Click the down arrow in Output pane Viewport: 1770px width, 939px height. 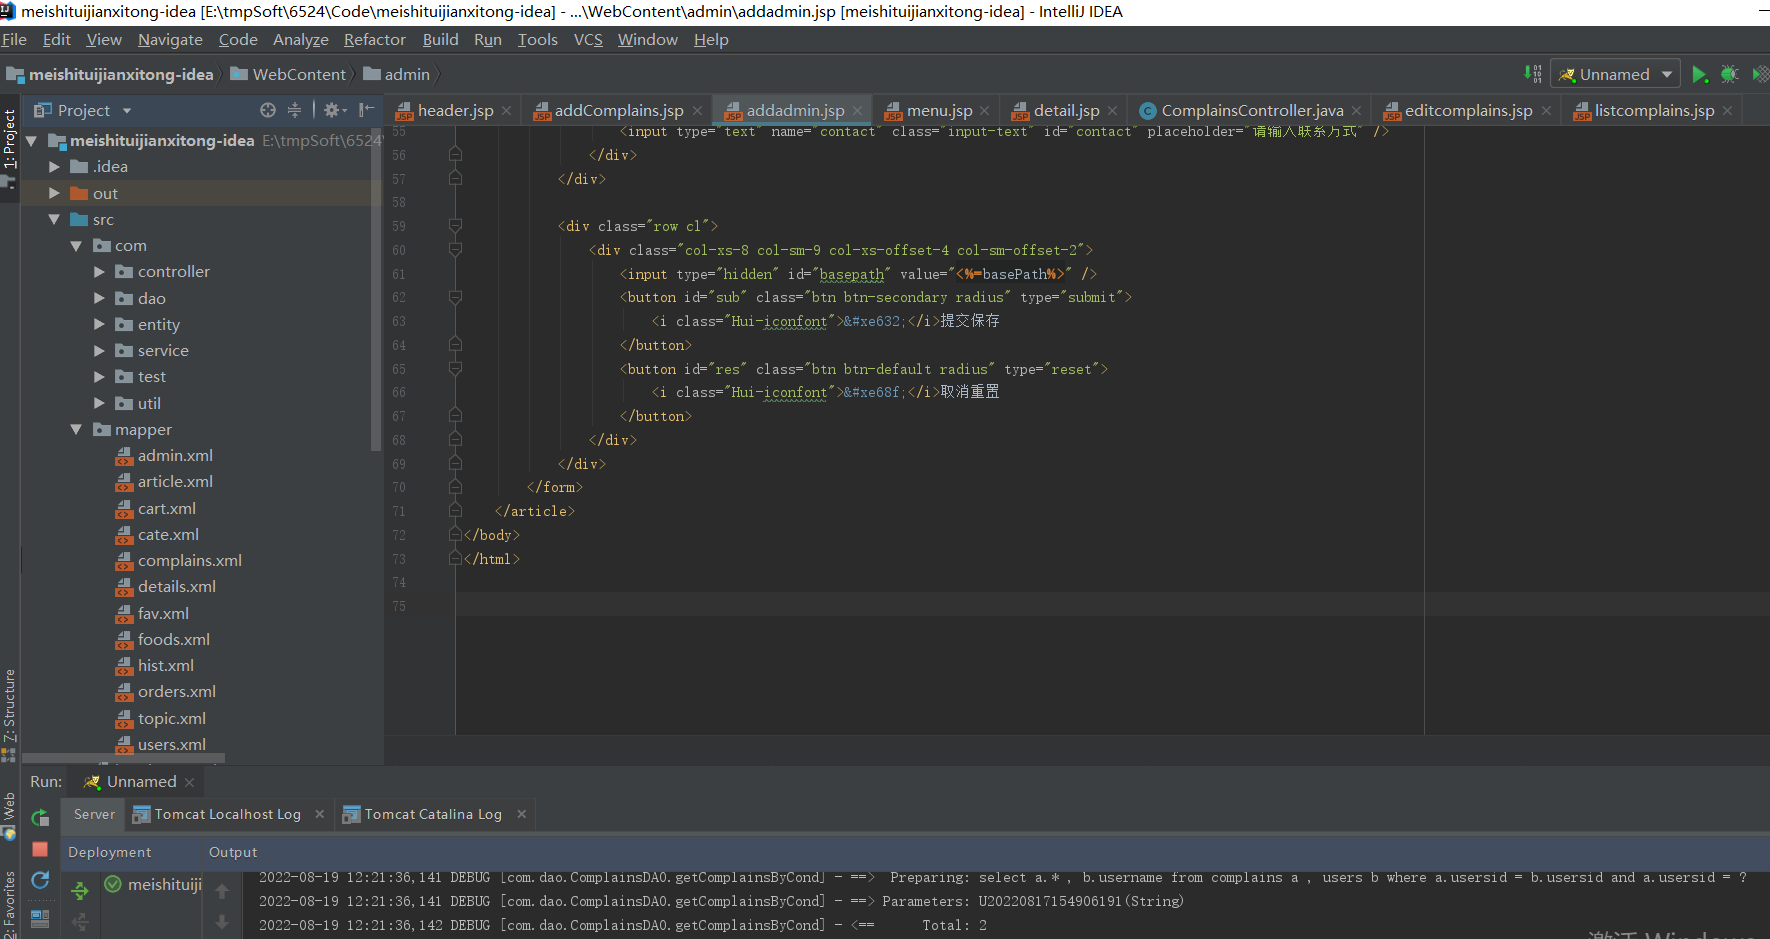point(222,921)
